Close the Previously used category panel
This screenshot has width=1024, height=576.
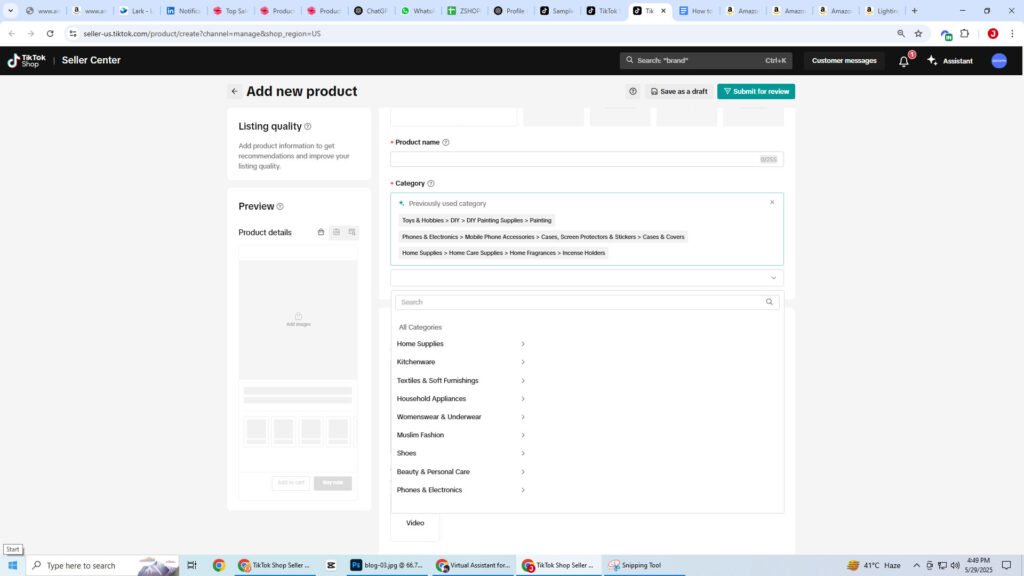tap(772, 202)
